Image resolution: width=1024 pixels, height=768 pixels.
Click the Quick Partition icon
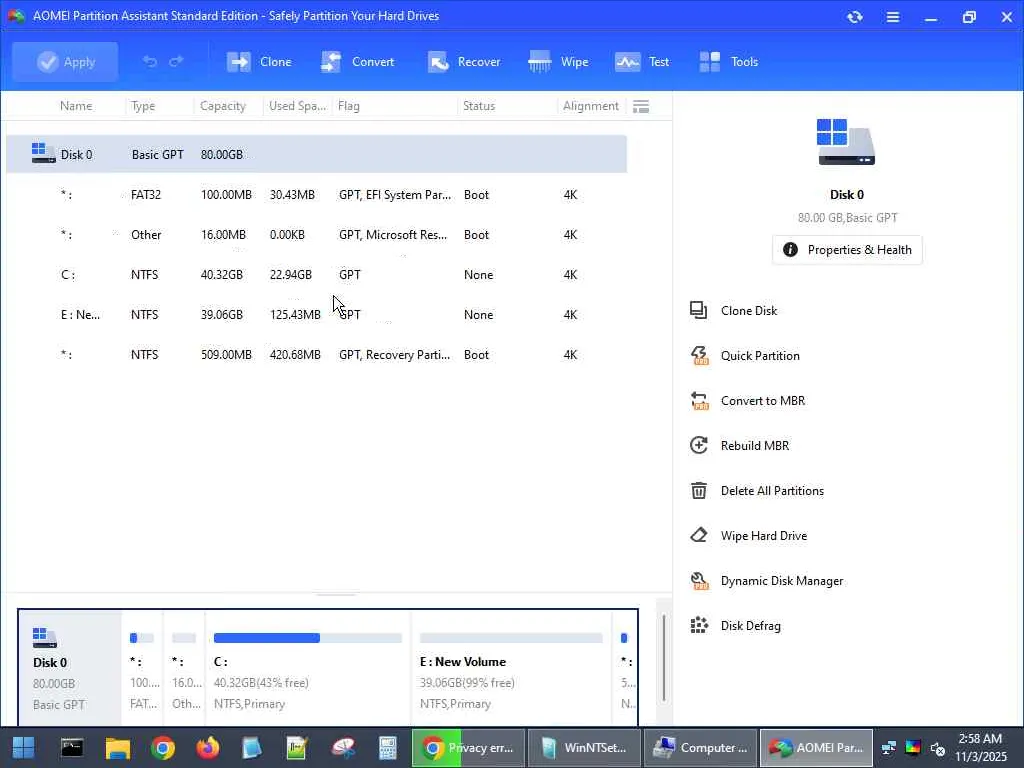click(x=699, y=355)
